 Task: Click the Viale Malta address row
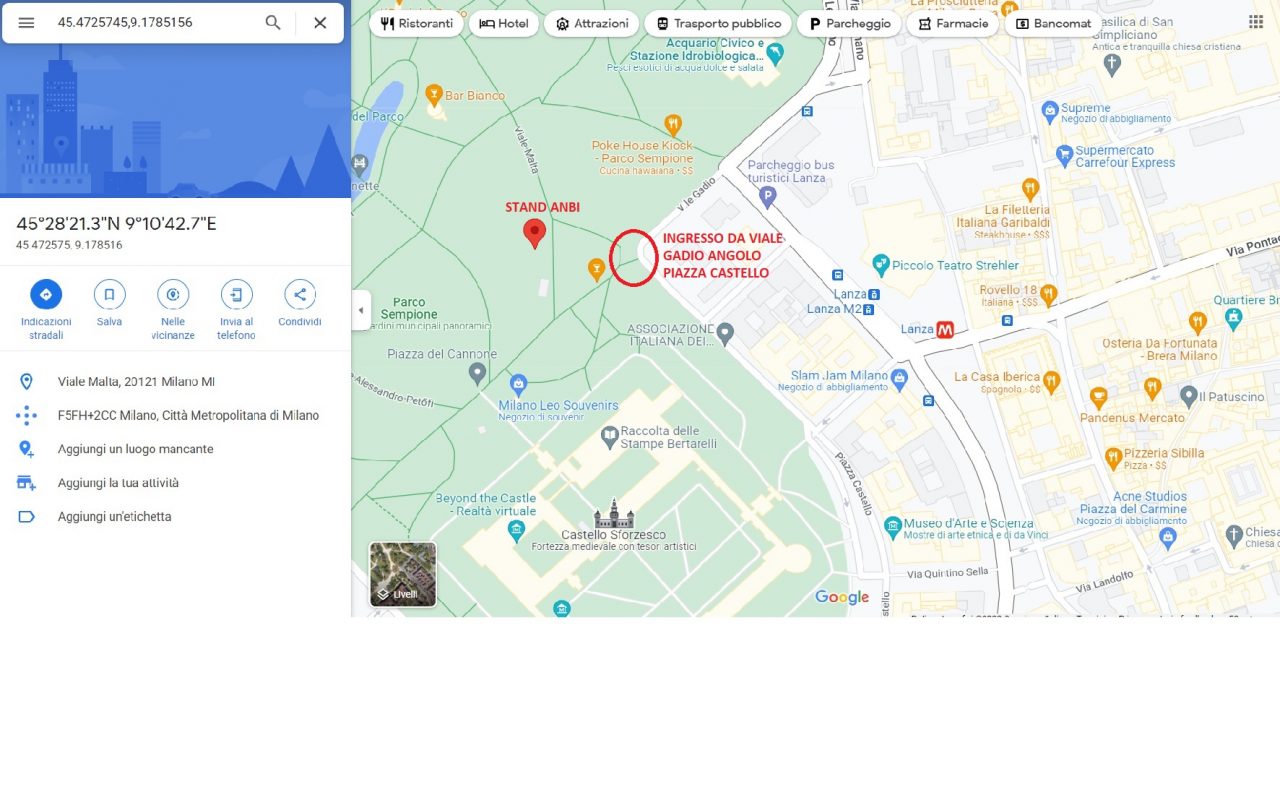click(x=175, y=382)
